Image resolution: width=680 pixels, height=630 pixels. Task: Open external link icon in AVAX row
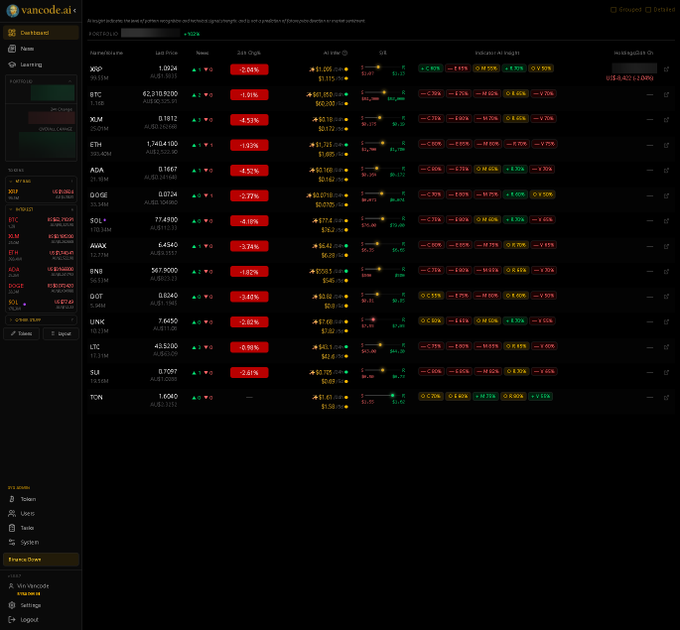(x=666, y=246)
